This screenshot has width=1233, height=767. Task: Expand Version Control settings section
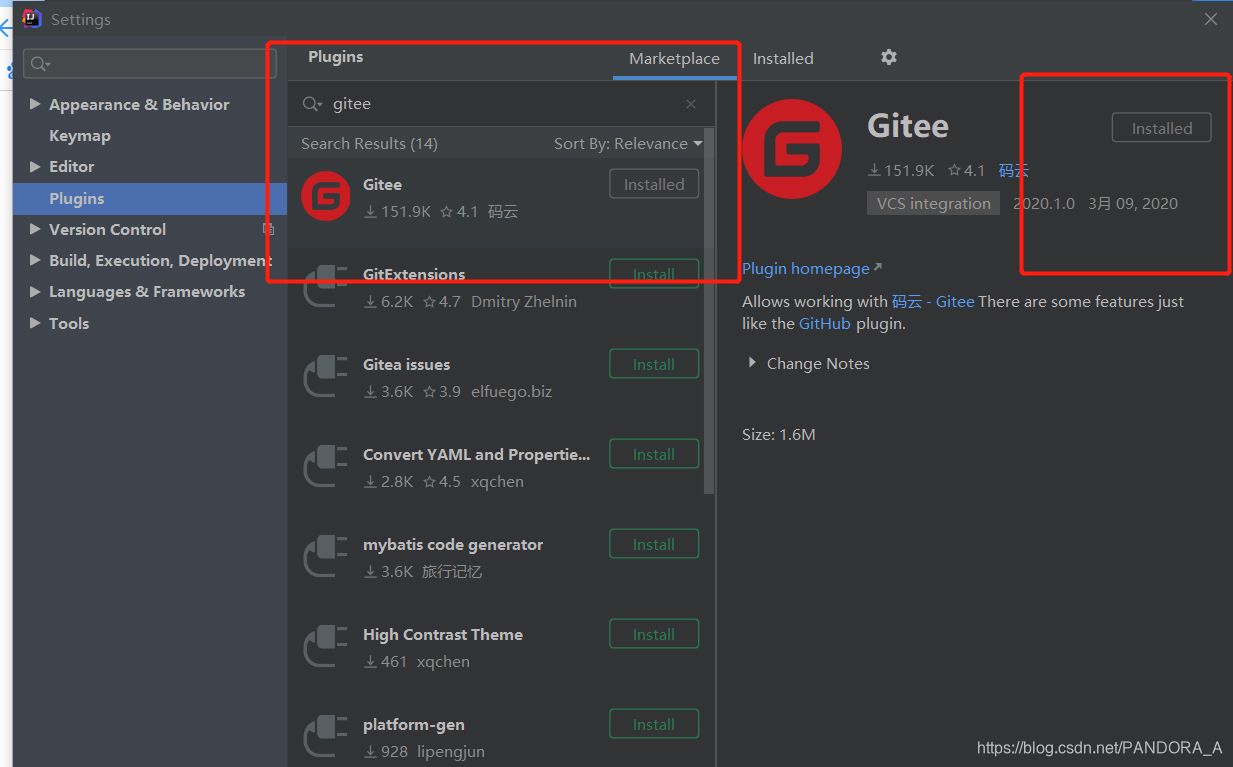tap(36, 229)
